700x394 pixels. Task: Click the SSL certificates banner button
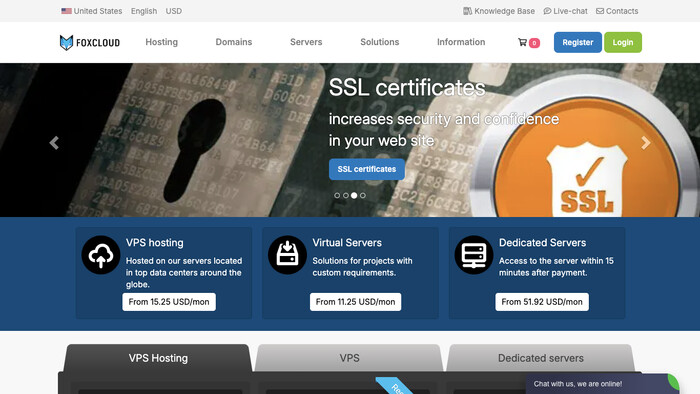coord(367,169)
